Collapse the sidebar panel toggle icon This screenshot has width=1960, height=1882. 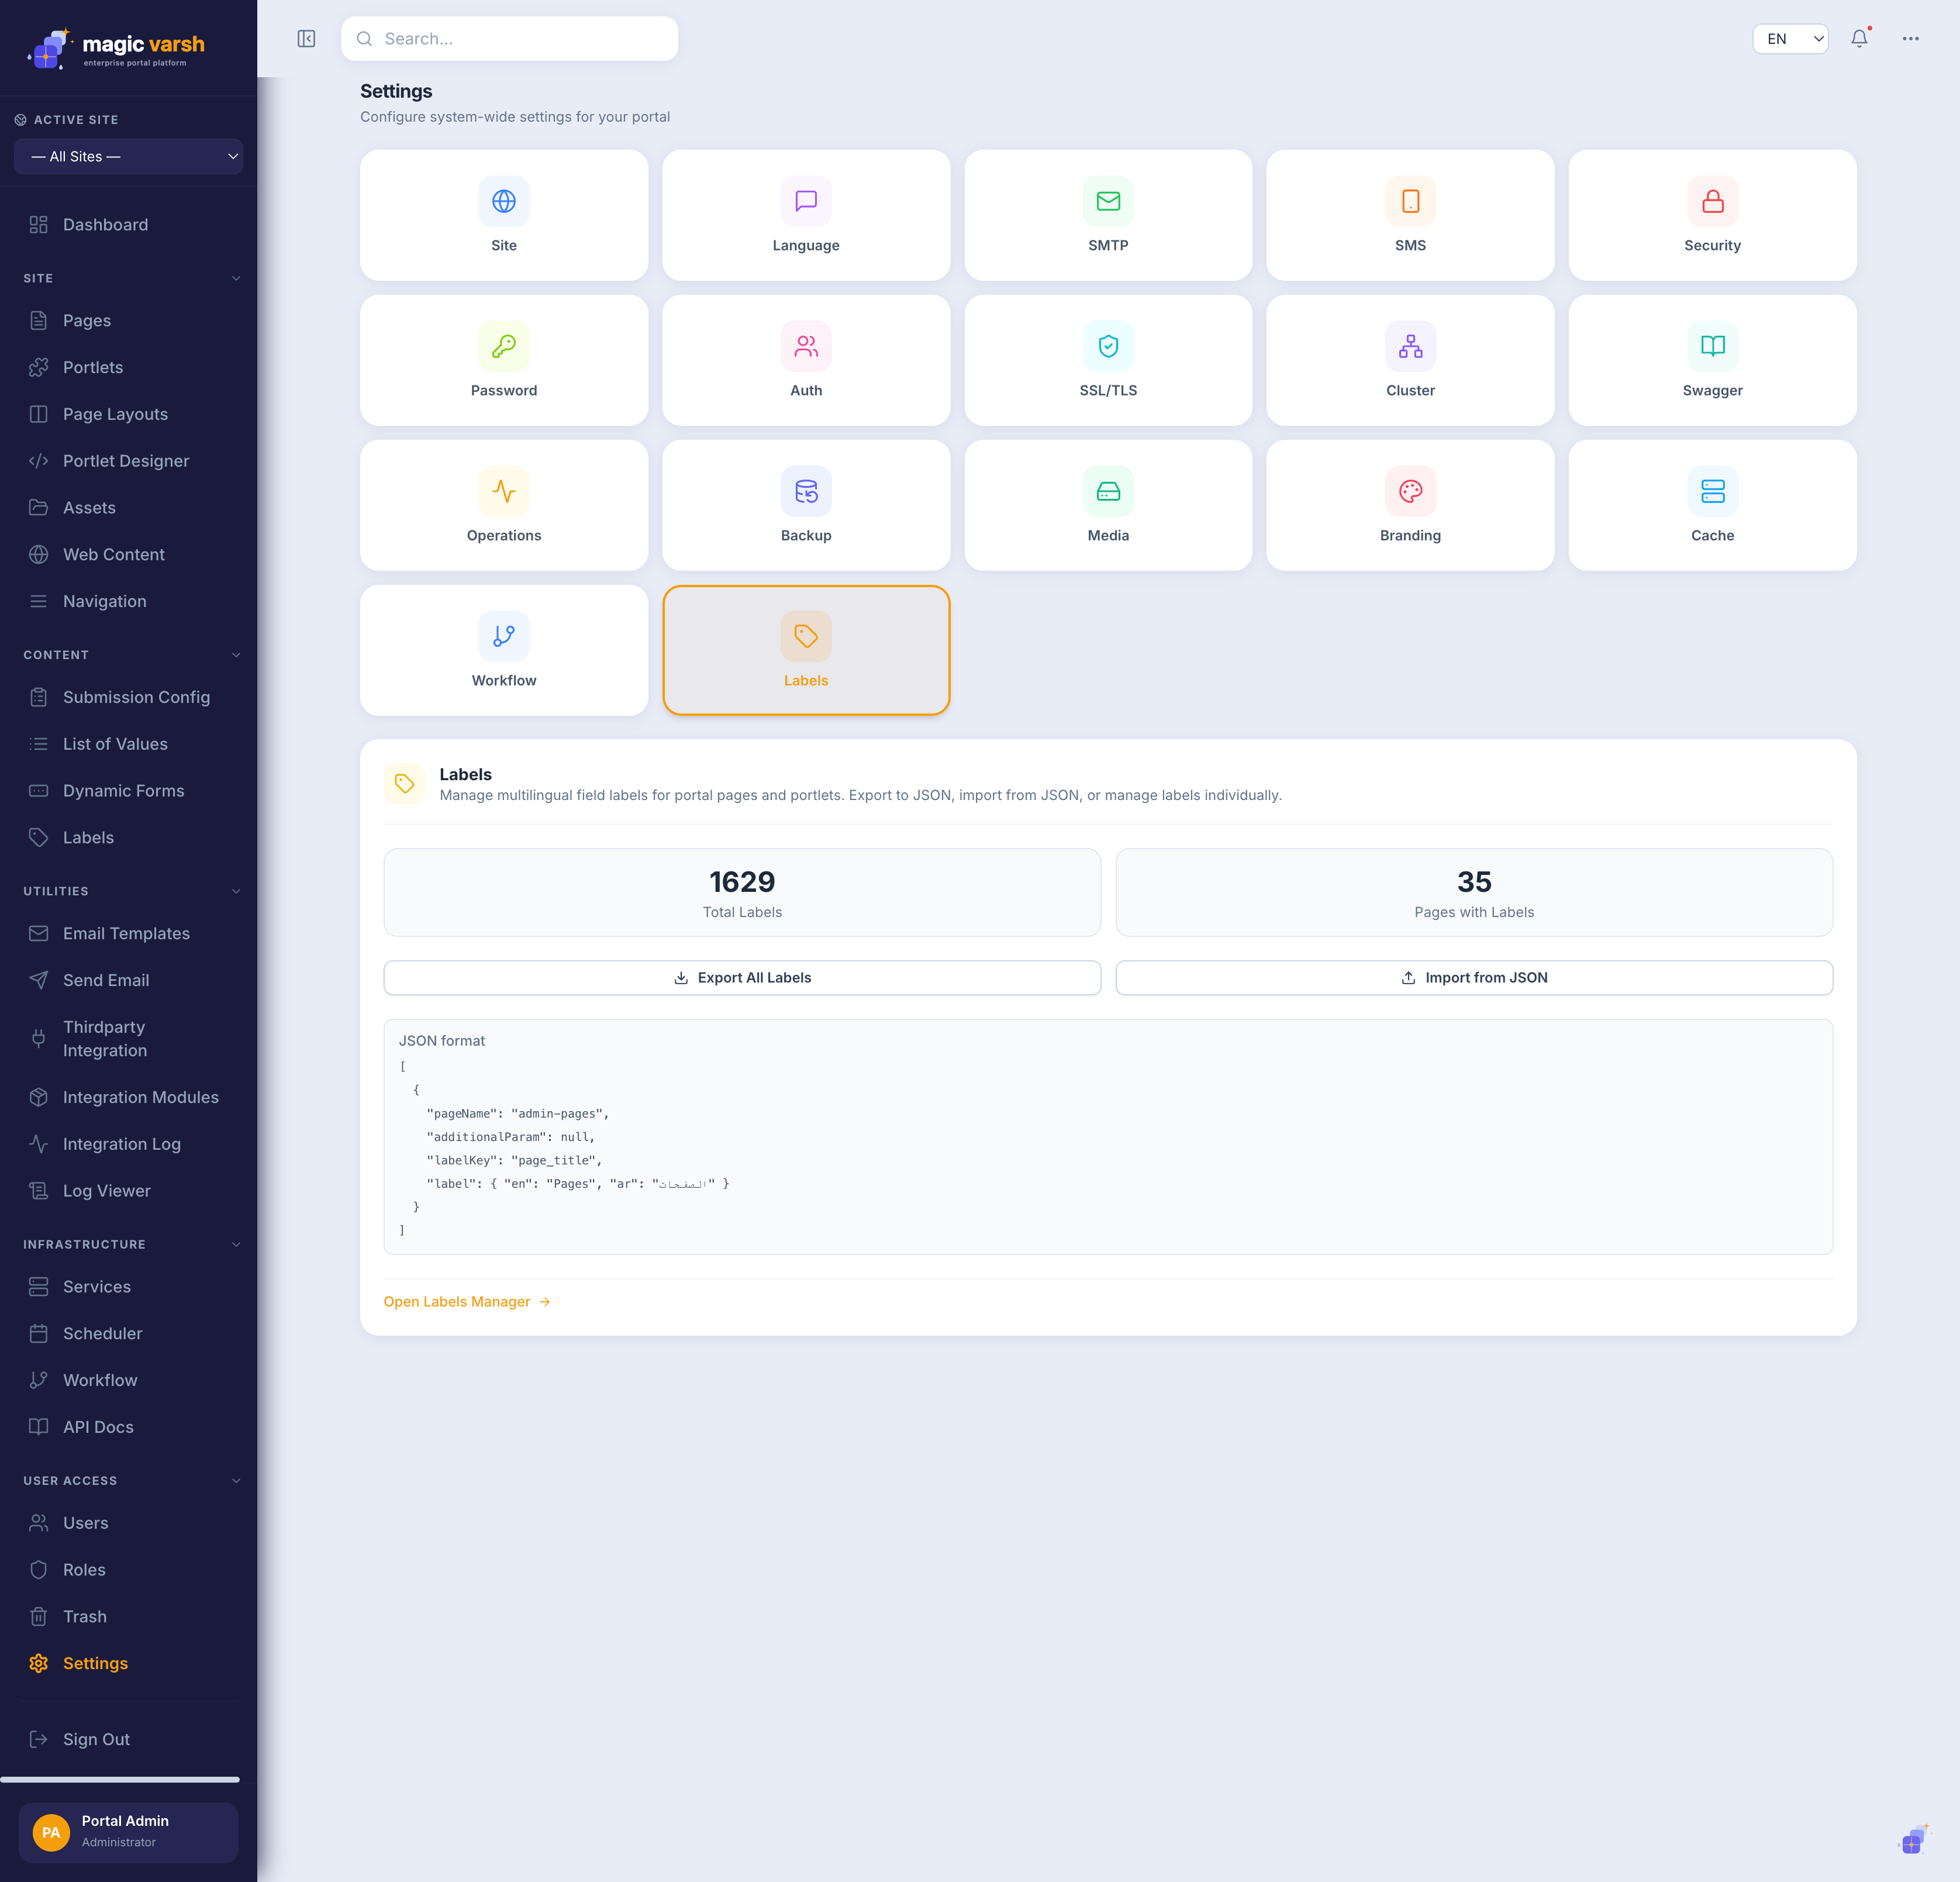pos(306,39)
